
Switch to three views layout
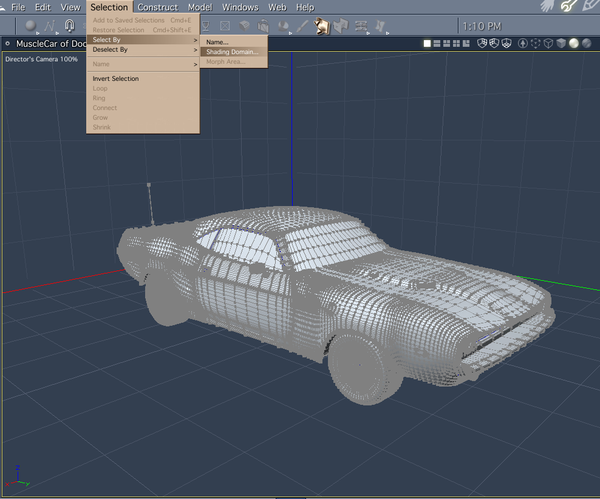pos(447,44)
